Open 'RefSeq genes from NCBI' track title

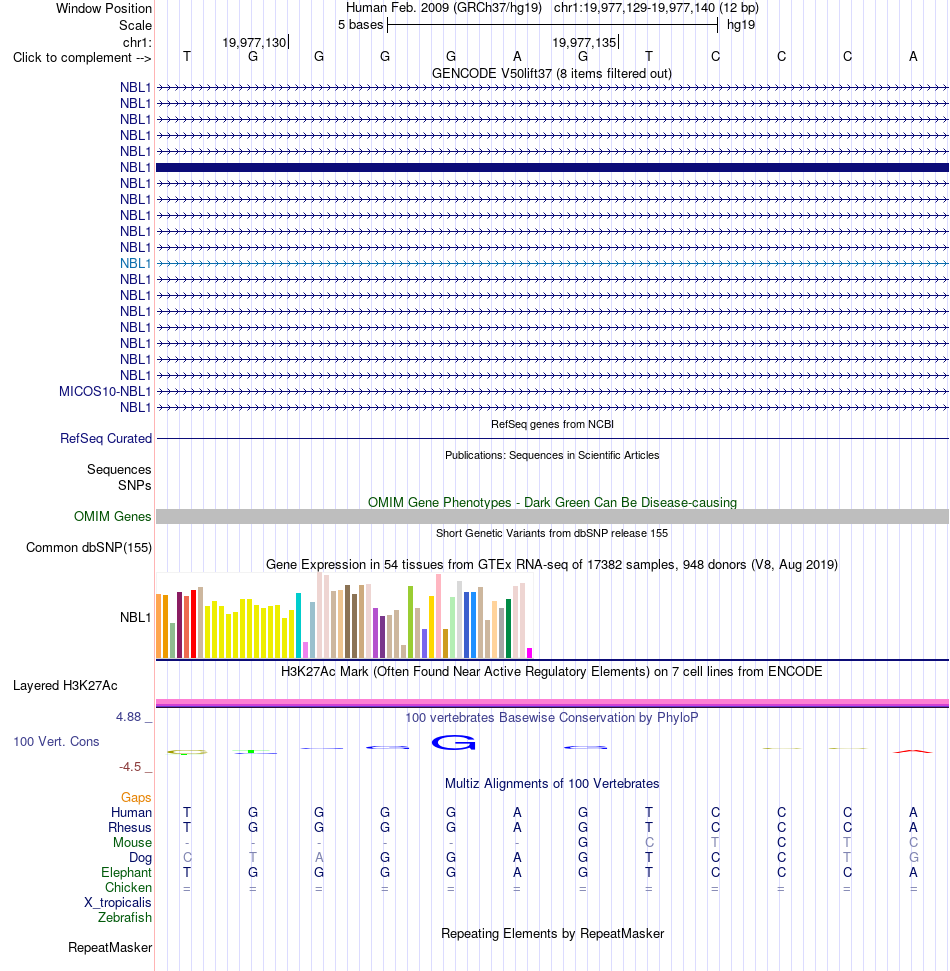(552, 424)
